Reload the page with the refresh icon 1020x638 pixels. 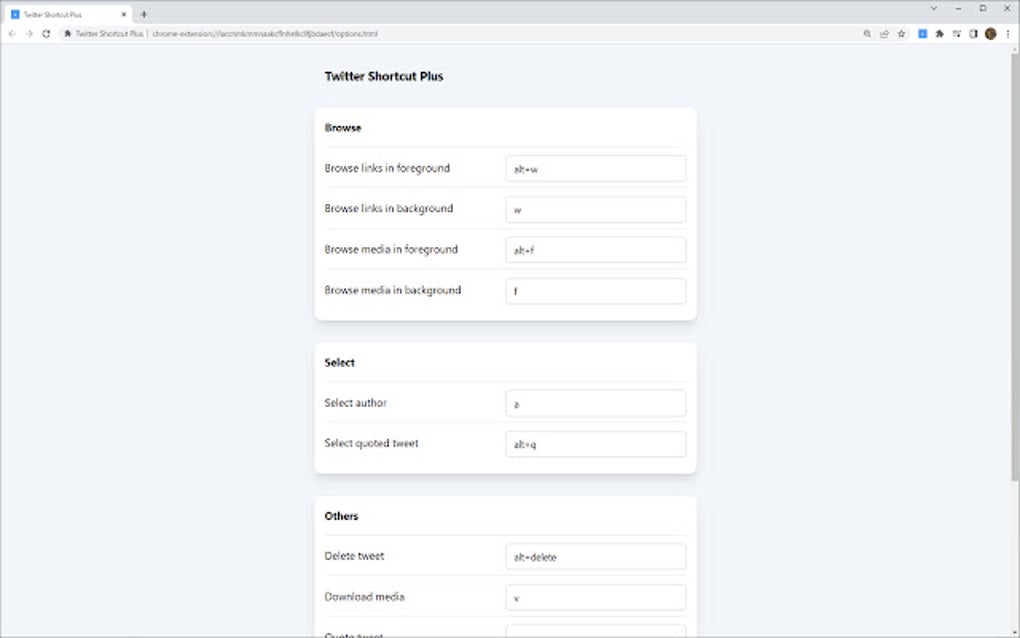click(x=46, y=34)
